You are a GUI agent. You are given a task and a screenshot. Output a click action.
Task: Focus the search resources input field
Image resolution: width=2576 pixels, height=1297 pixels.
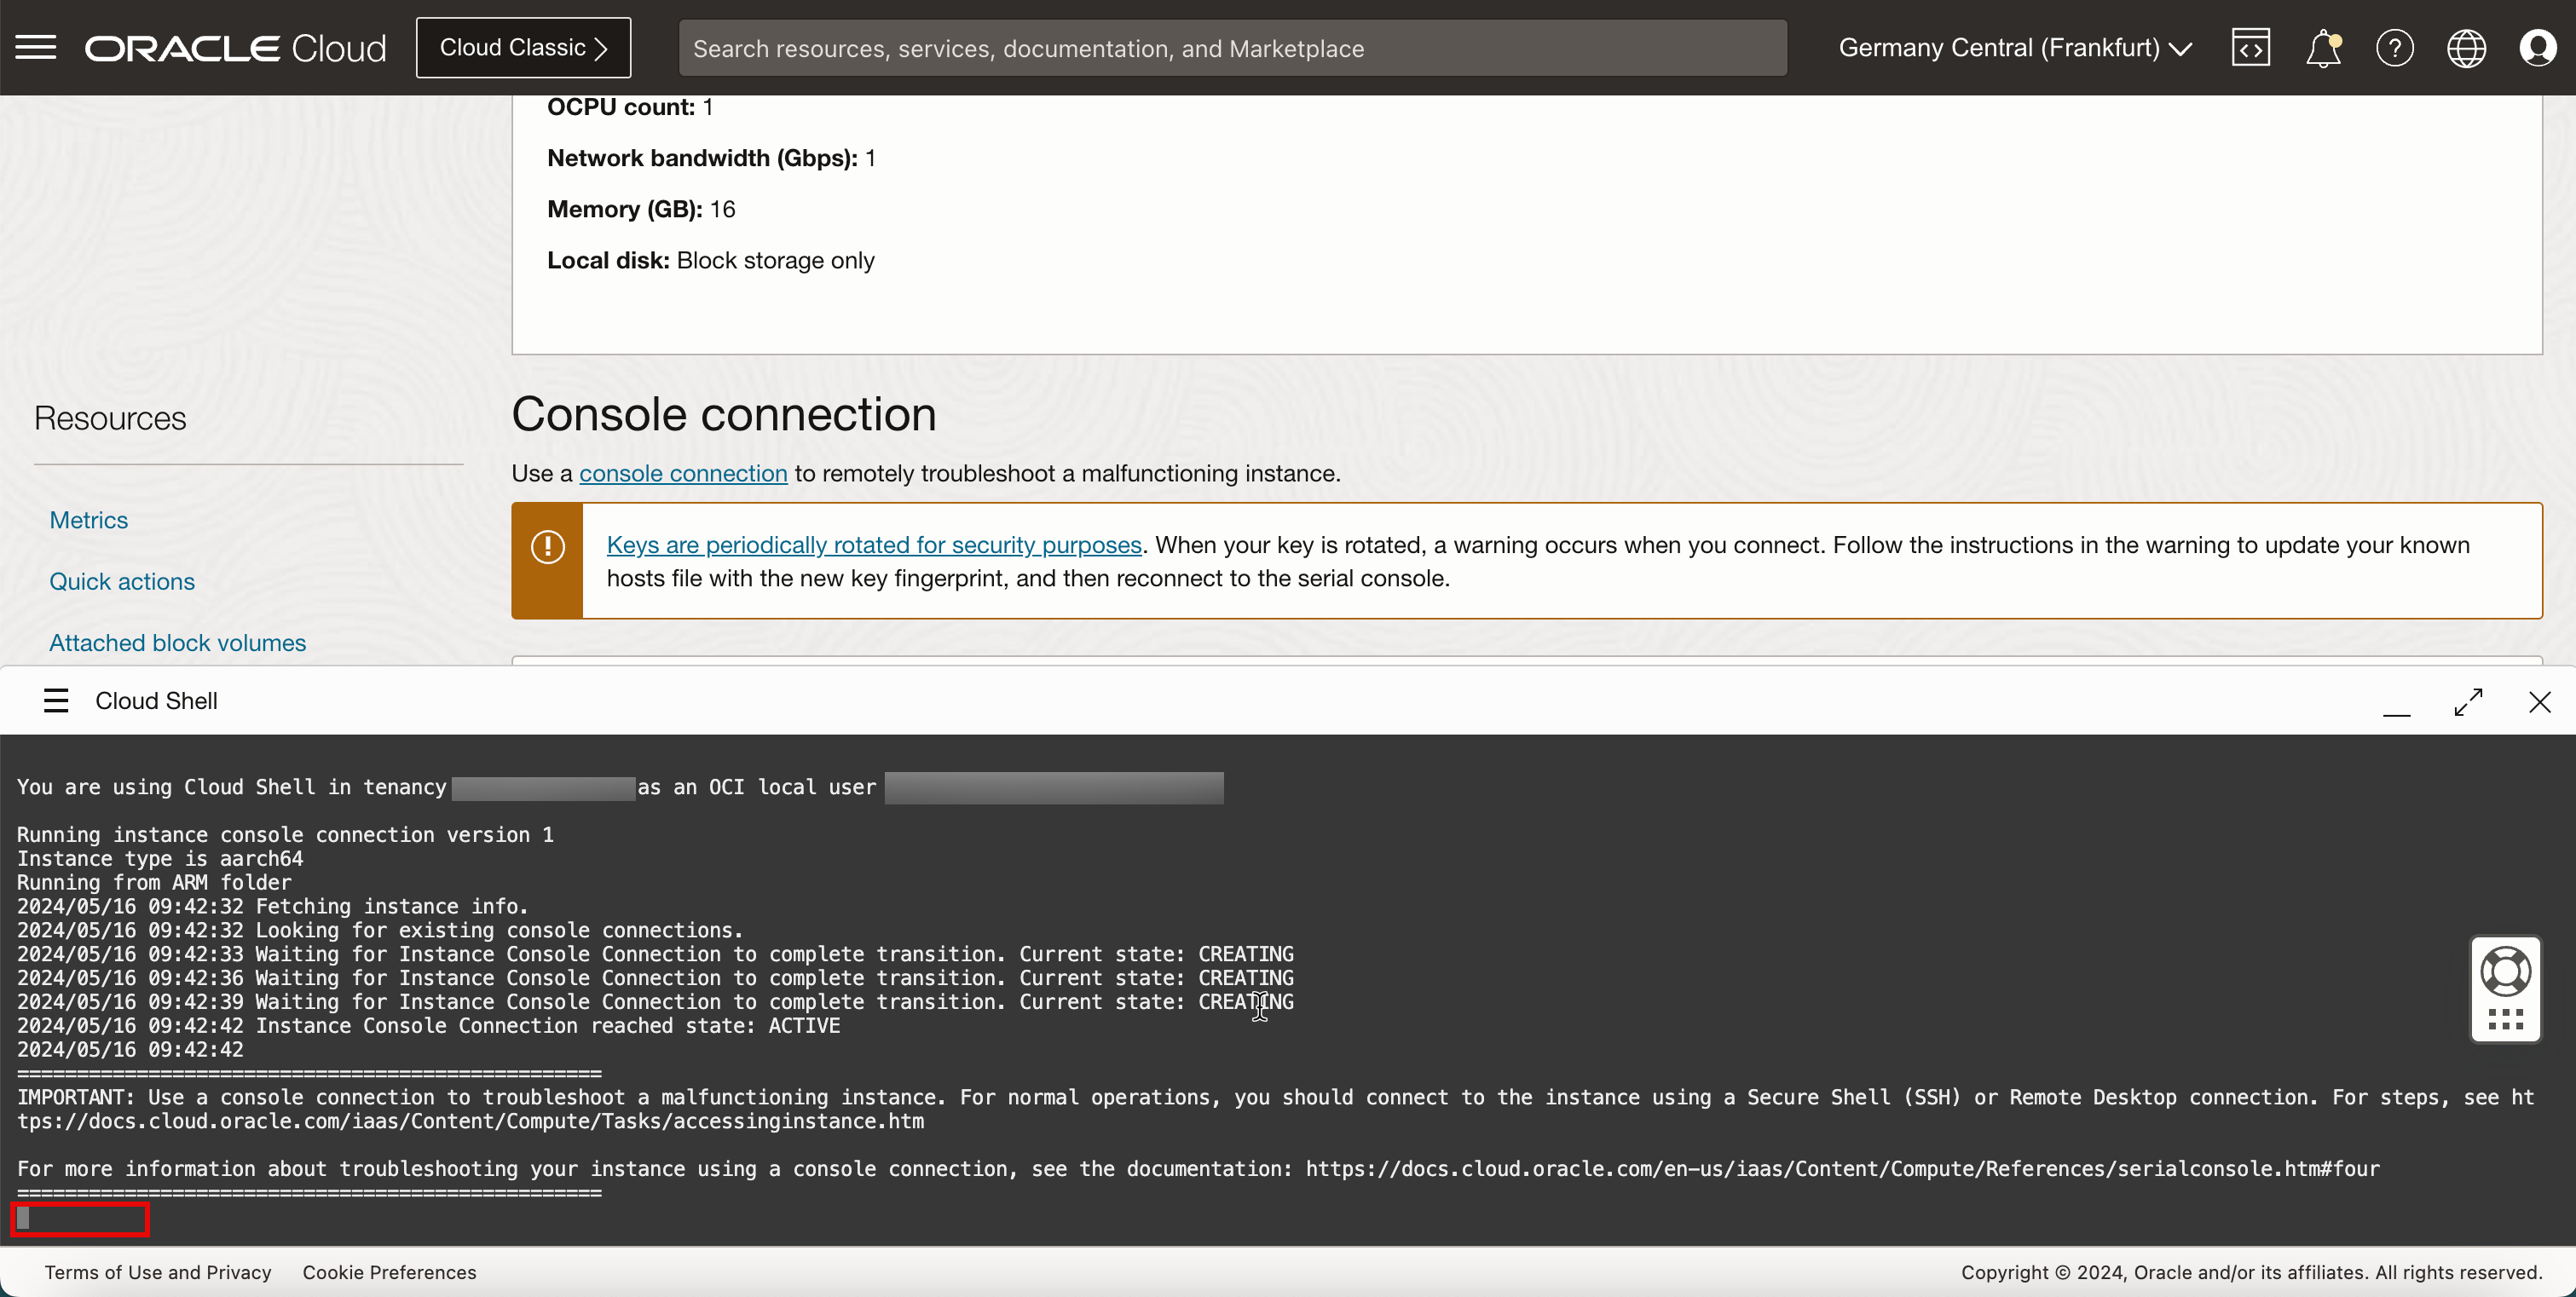pyautogui.click(x=1232, y=48)
